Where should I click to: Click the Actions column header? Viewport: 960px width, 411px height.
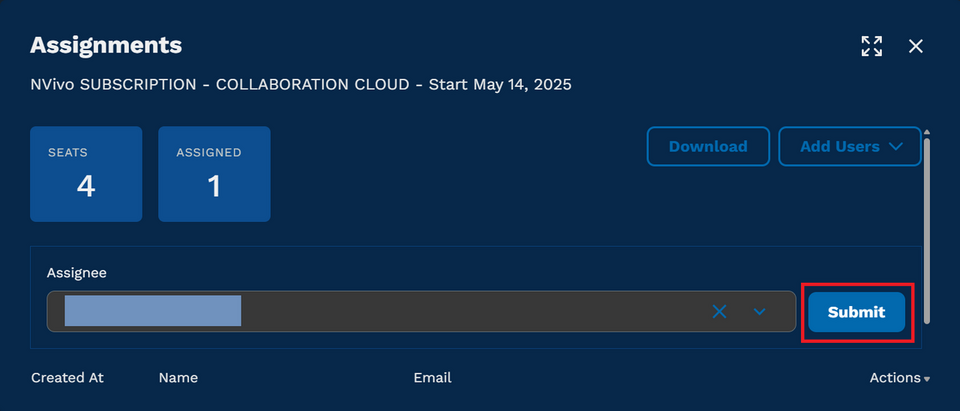point(894,378)
